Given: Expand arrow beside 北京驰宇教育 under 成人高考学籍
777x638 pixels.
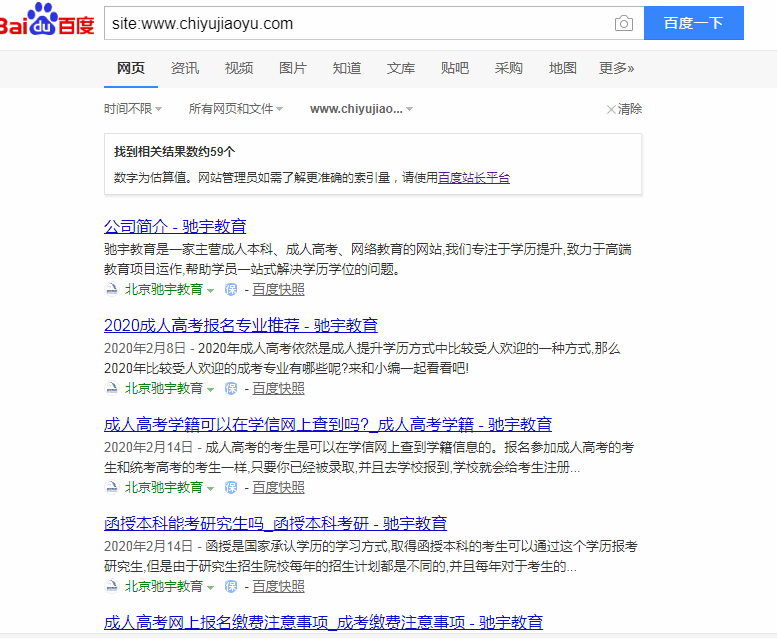Looking at the screenshot, I should (x=211, y=489).
